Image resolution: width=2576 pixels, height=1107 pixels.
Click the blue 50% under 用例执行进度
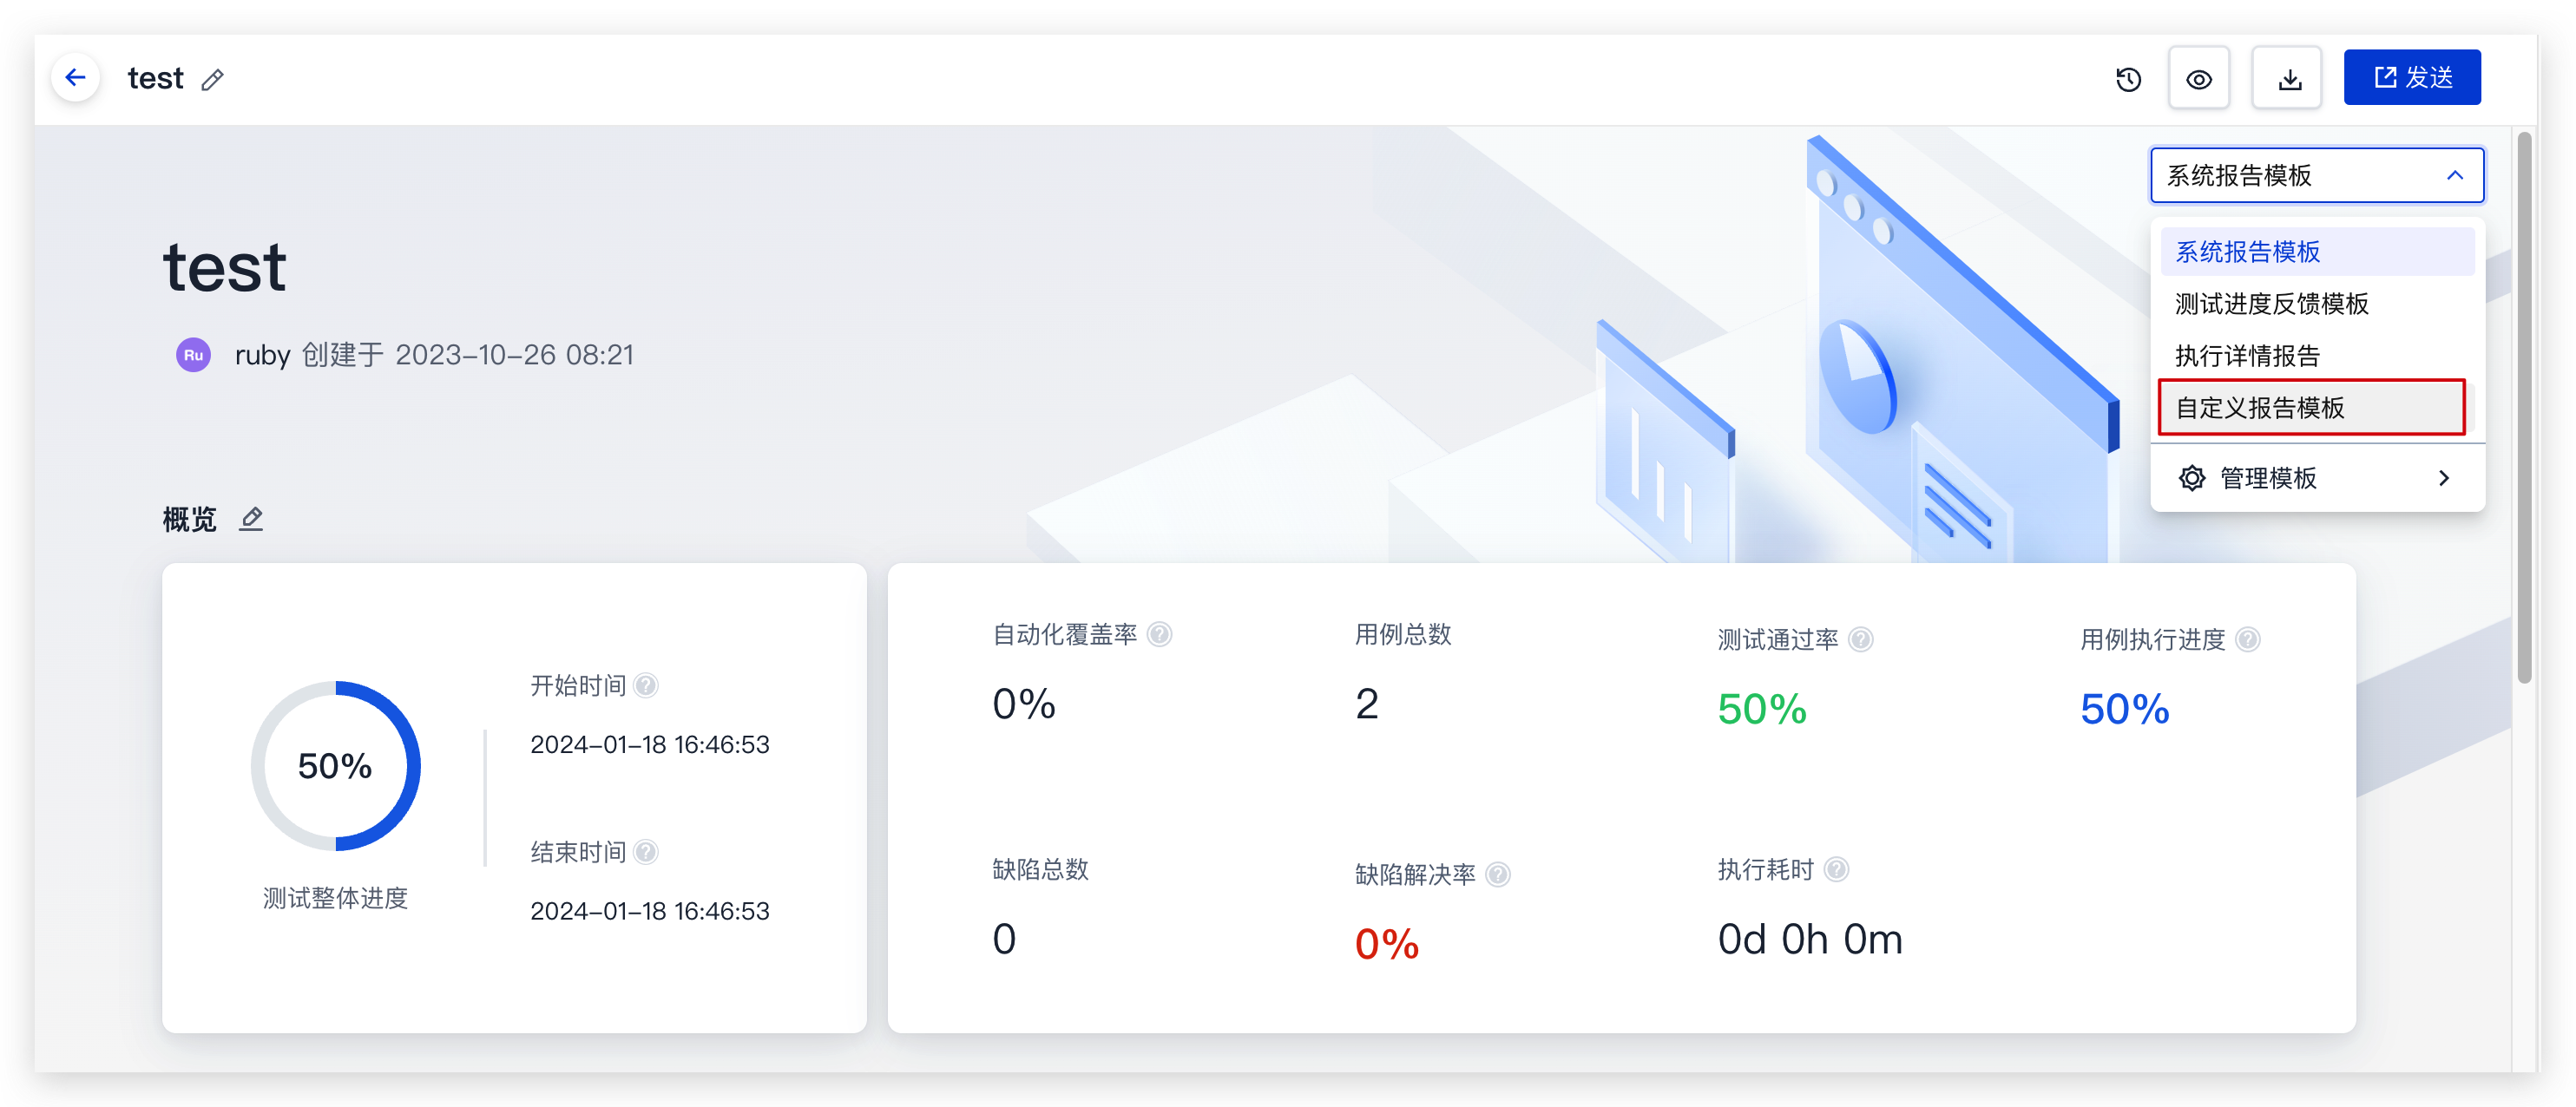pos(2124,709)
